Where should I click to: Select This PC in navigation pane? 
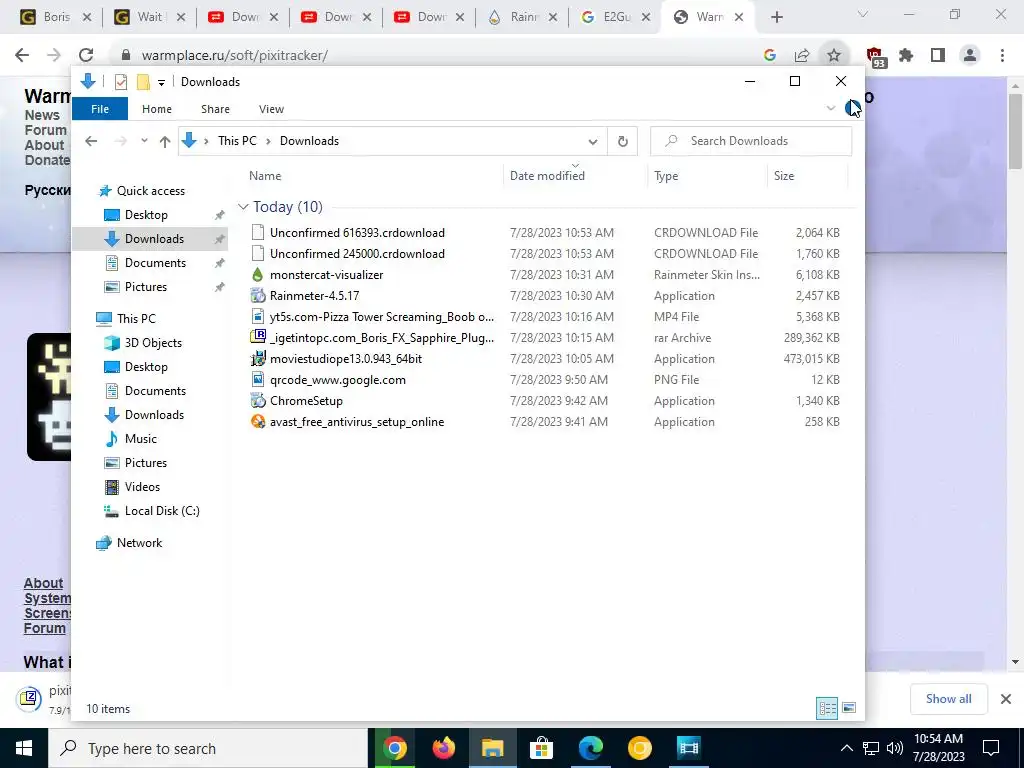(x=136, y=319)
